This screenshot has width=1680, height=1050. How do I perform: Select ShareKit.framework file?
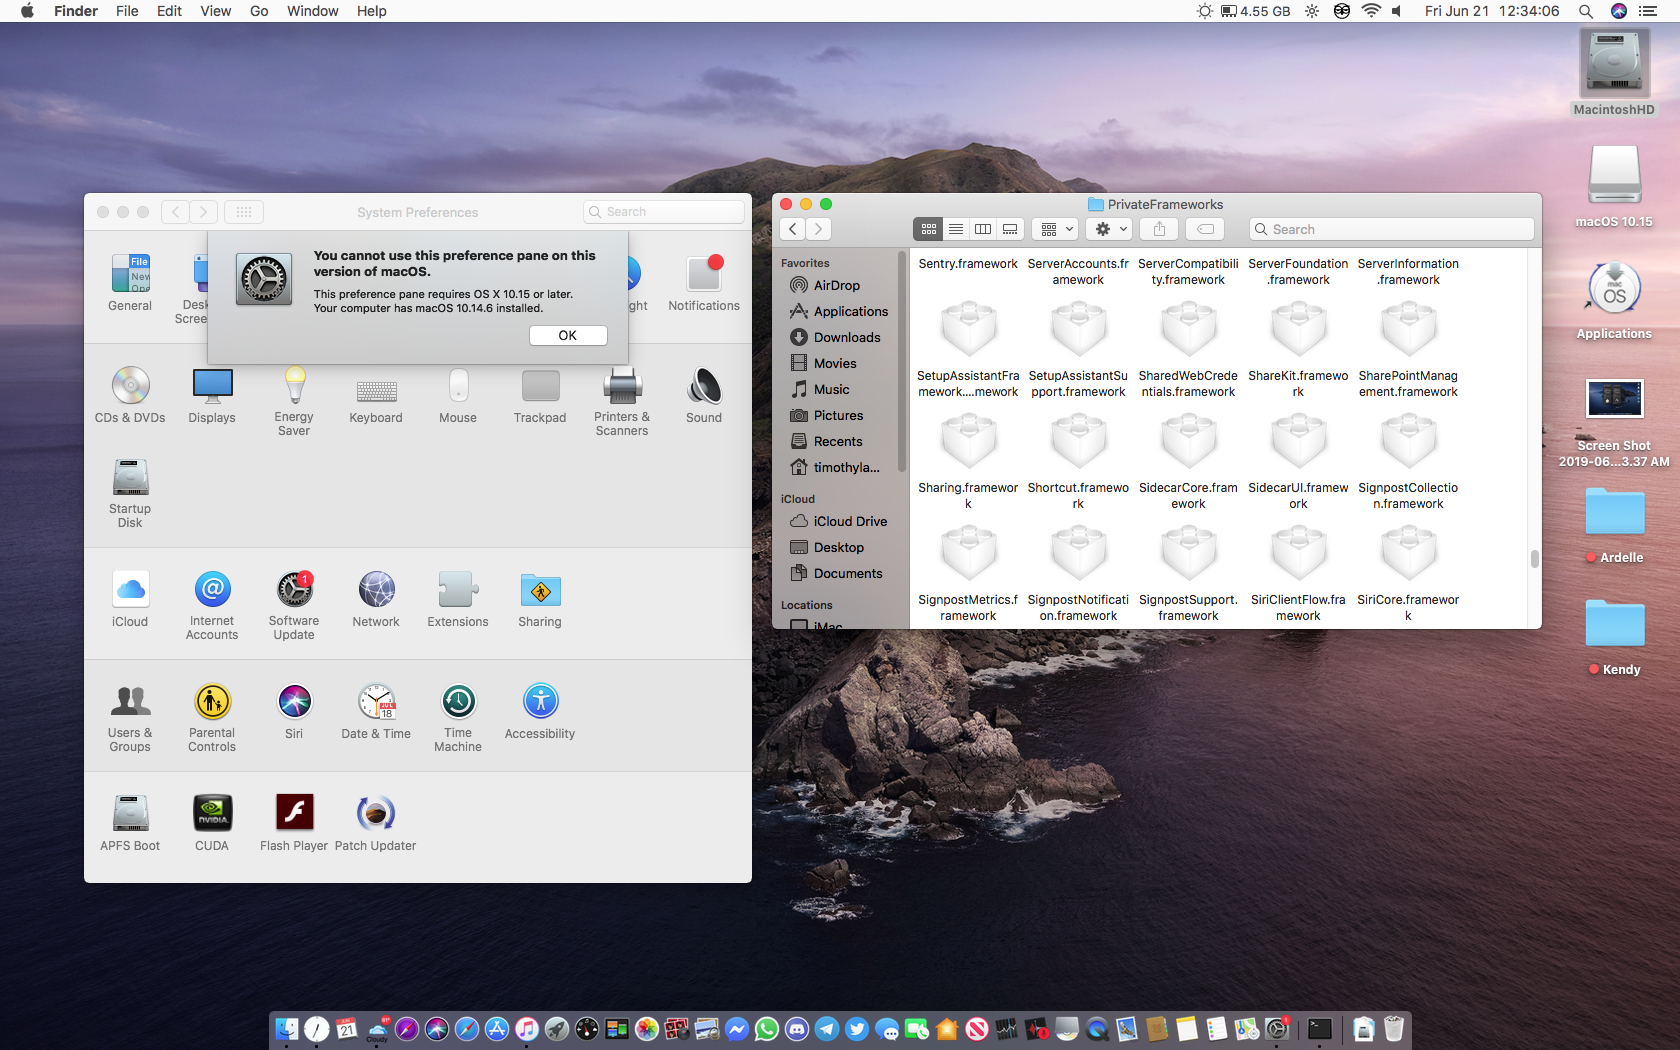1298,349
